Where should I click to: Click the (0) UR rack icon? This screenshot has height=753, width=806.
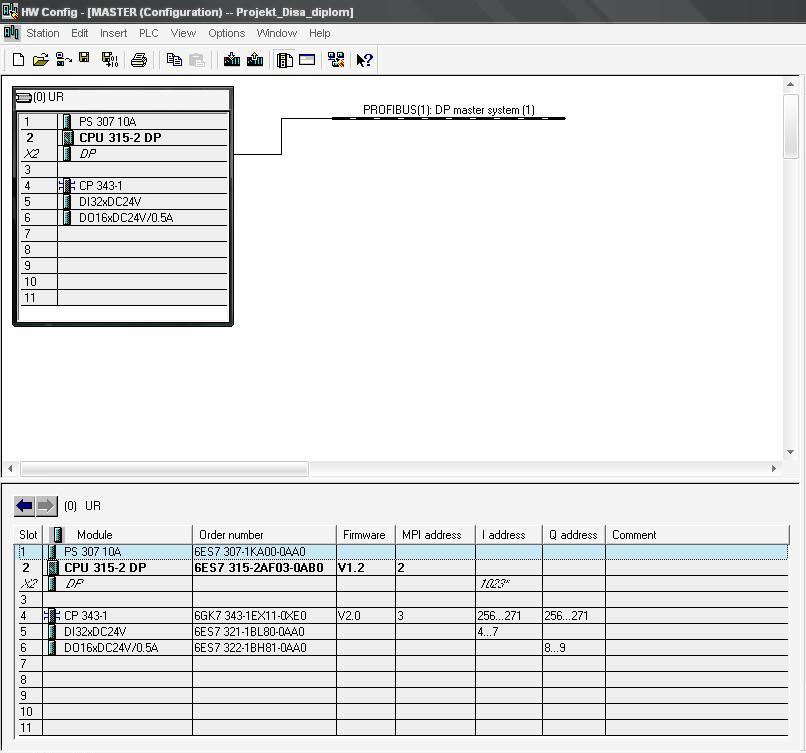click(x=24, y=97)
